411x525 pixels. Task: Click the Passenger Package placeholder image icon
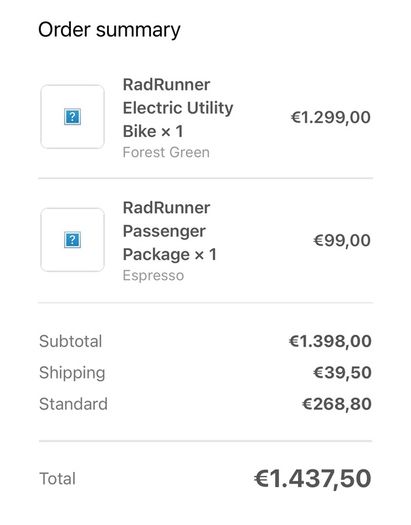(72, 240)
